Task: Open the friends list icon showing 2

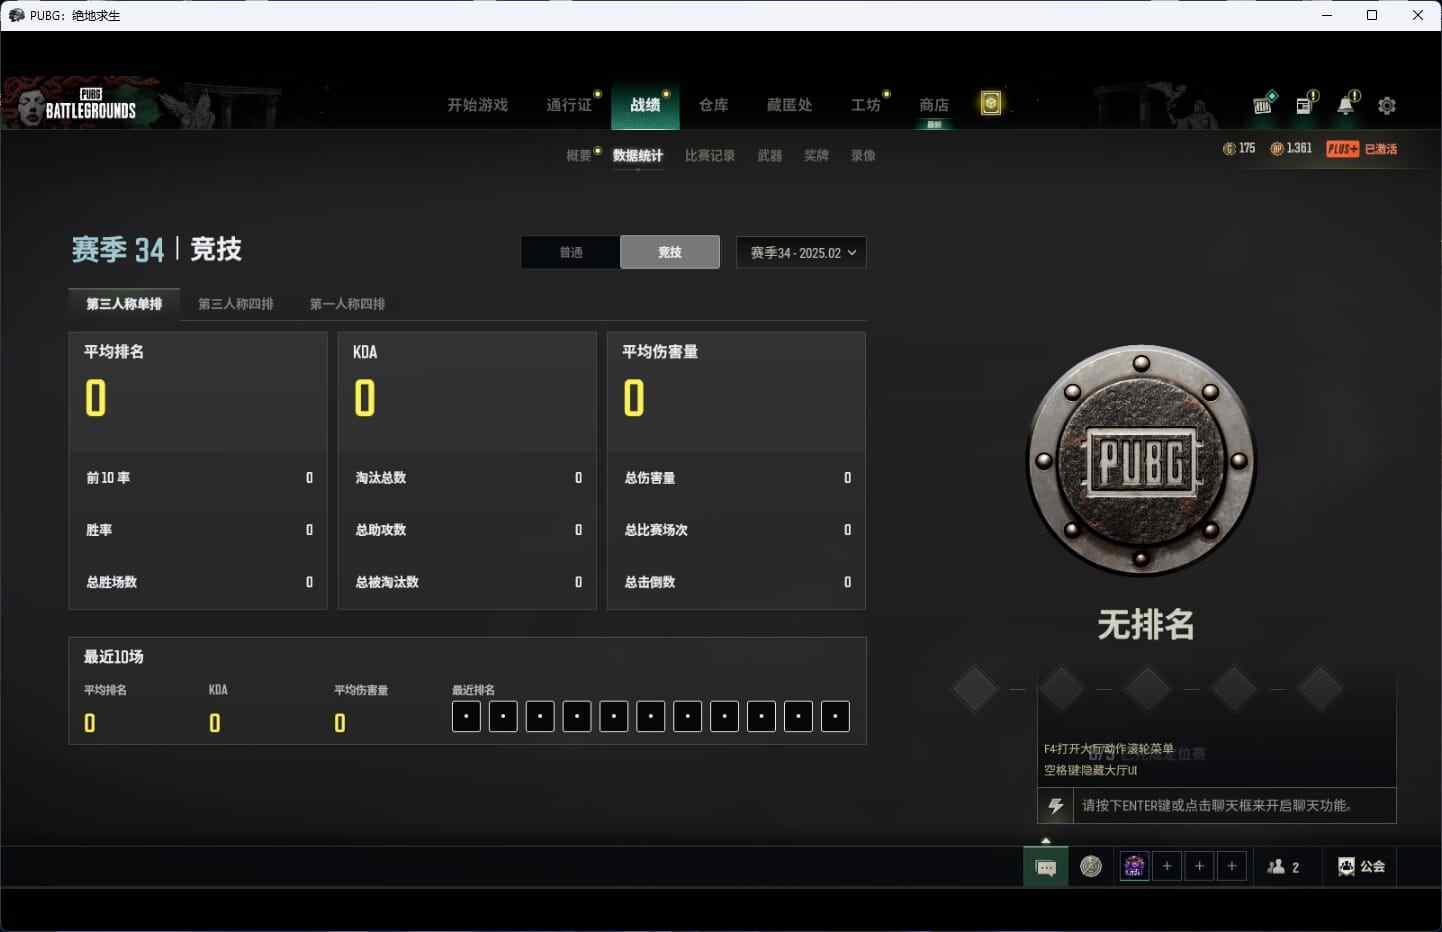Action: (1283, 867)
